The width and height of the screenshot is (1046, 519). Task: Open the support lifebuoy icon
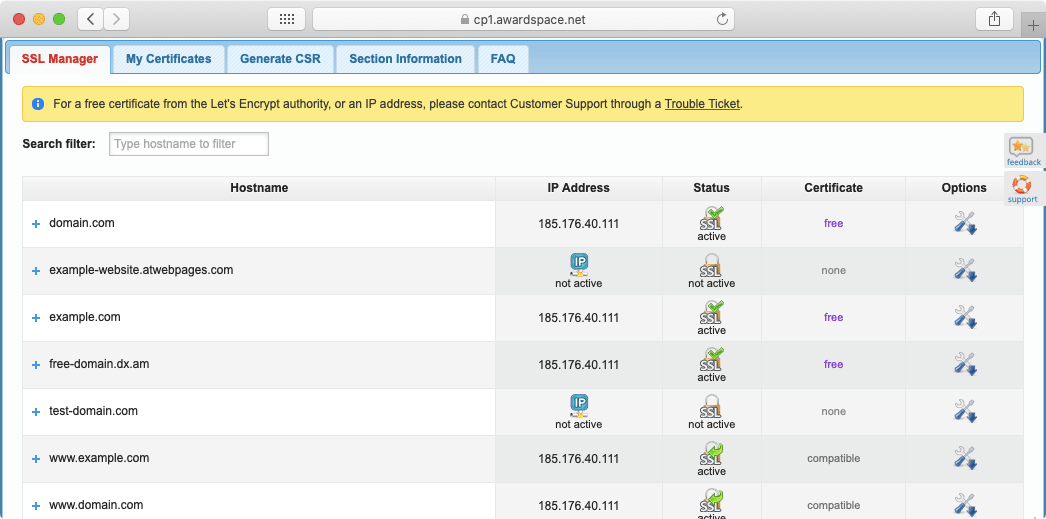point(1022,187)
